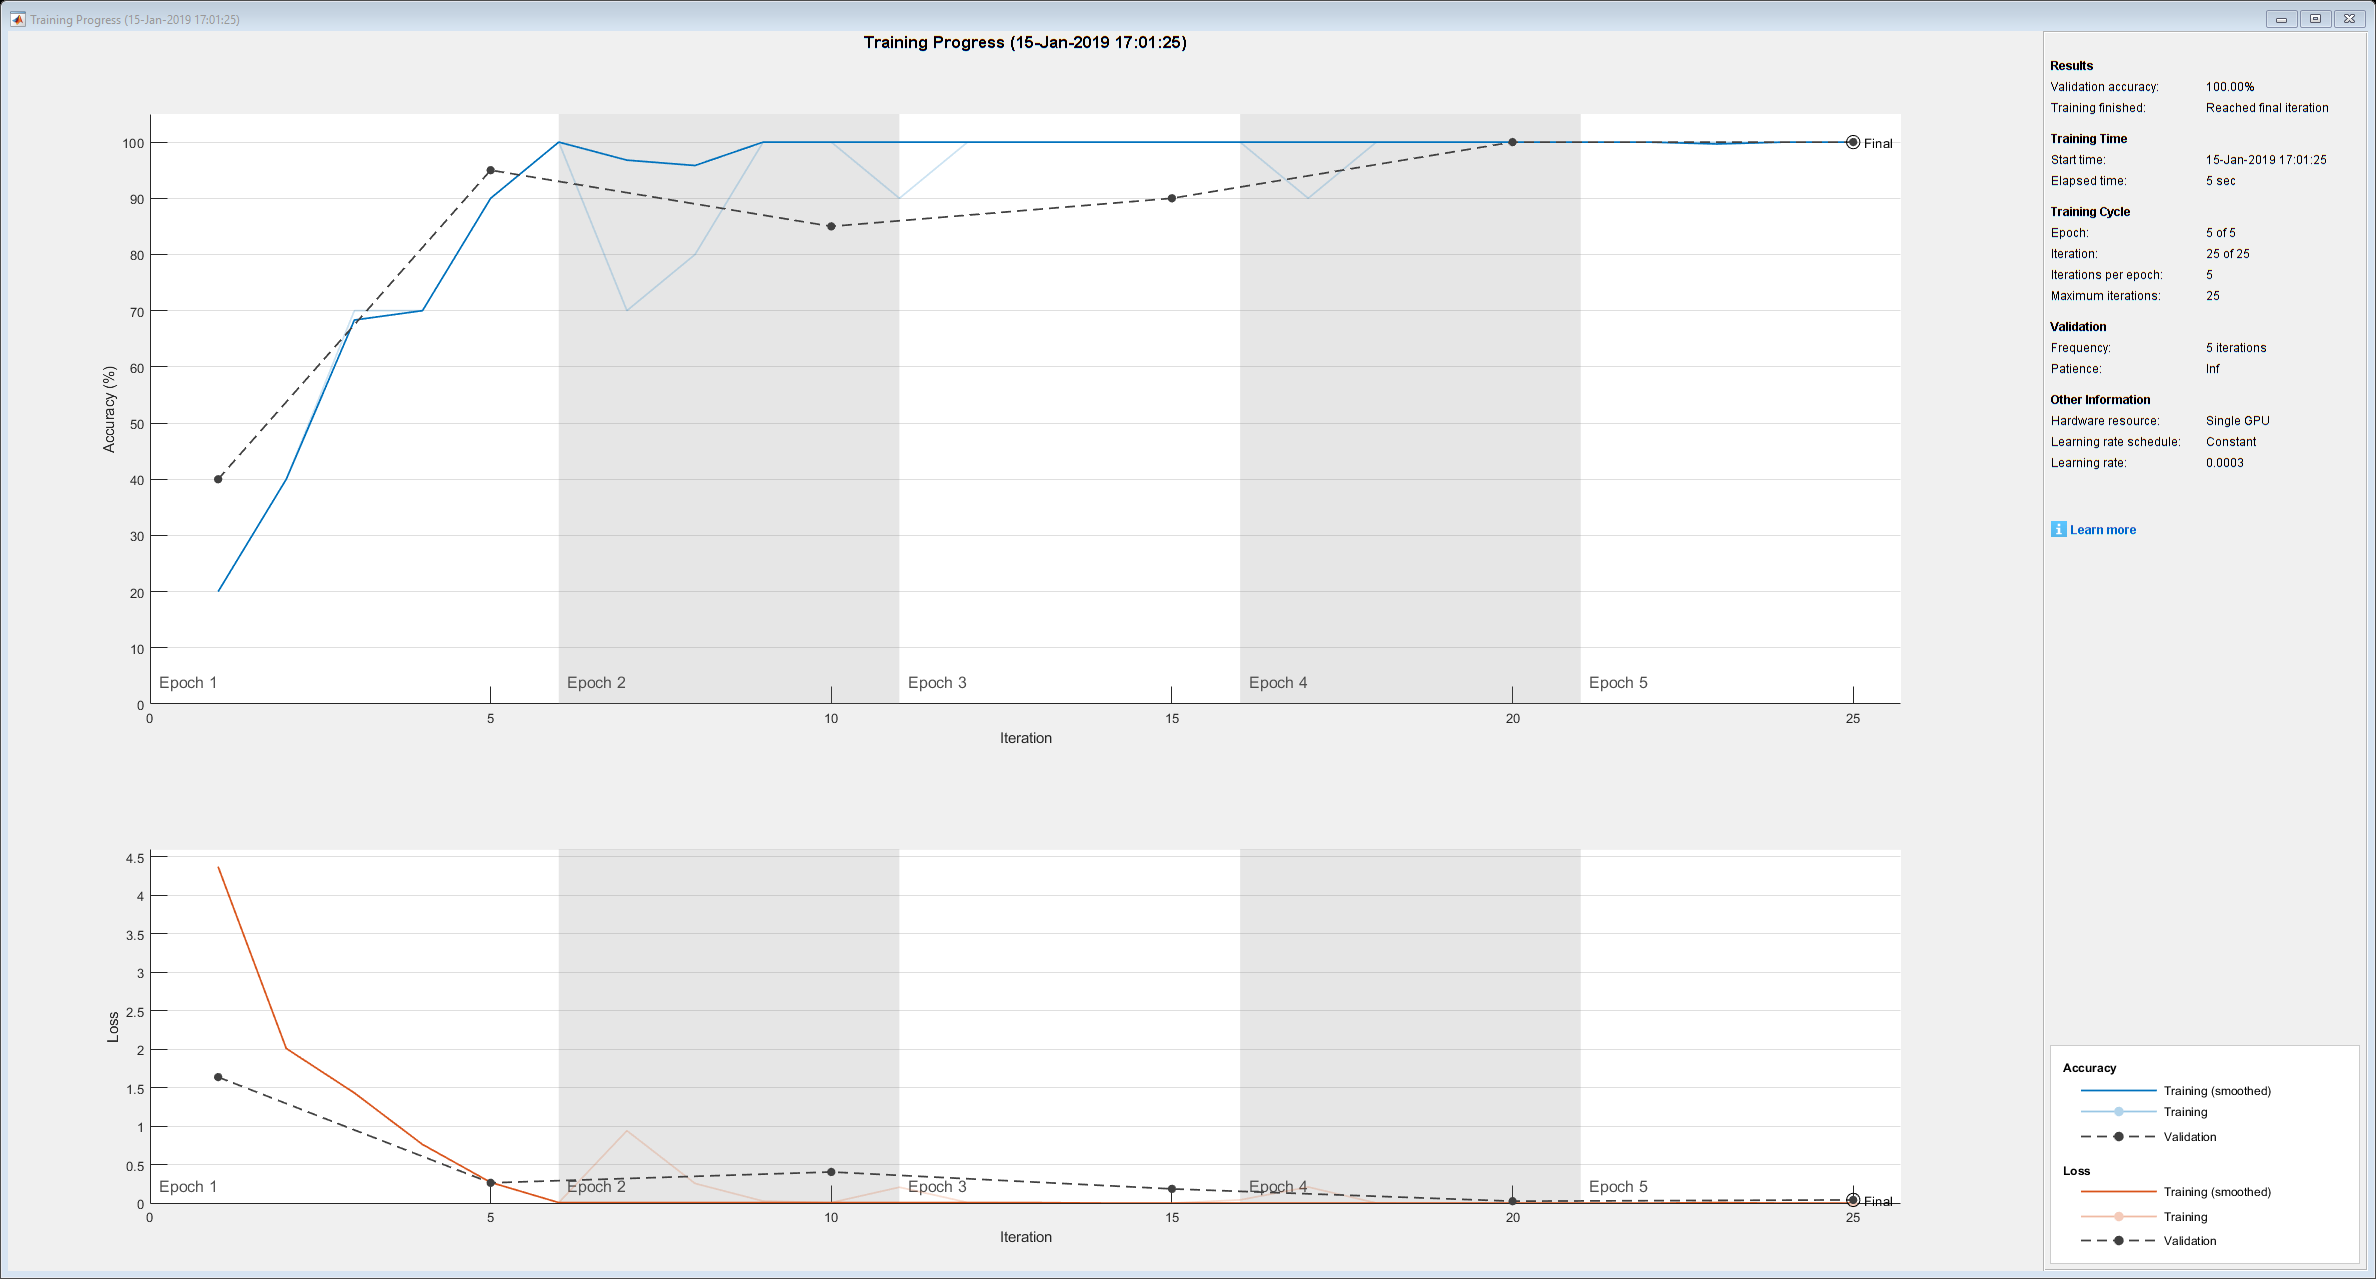Viewport: 2376px width, 1279px height.
Task: Click Validation dashed marker in Loss legend
Action: (x=2118, y=1240)
